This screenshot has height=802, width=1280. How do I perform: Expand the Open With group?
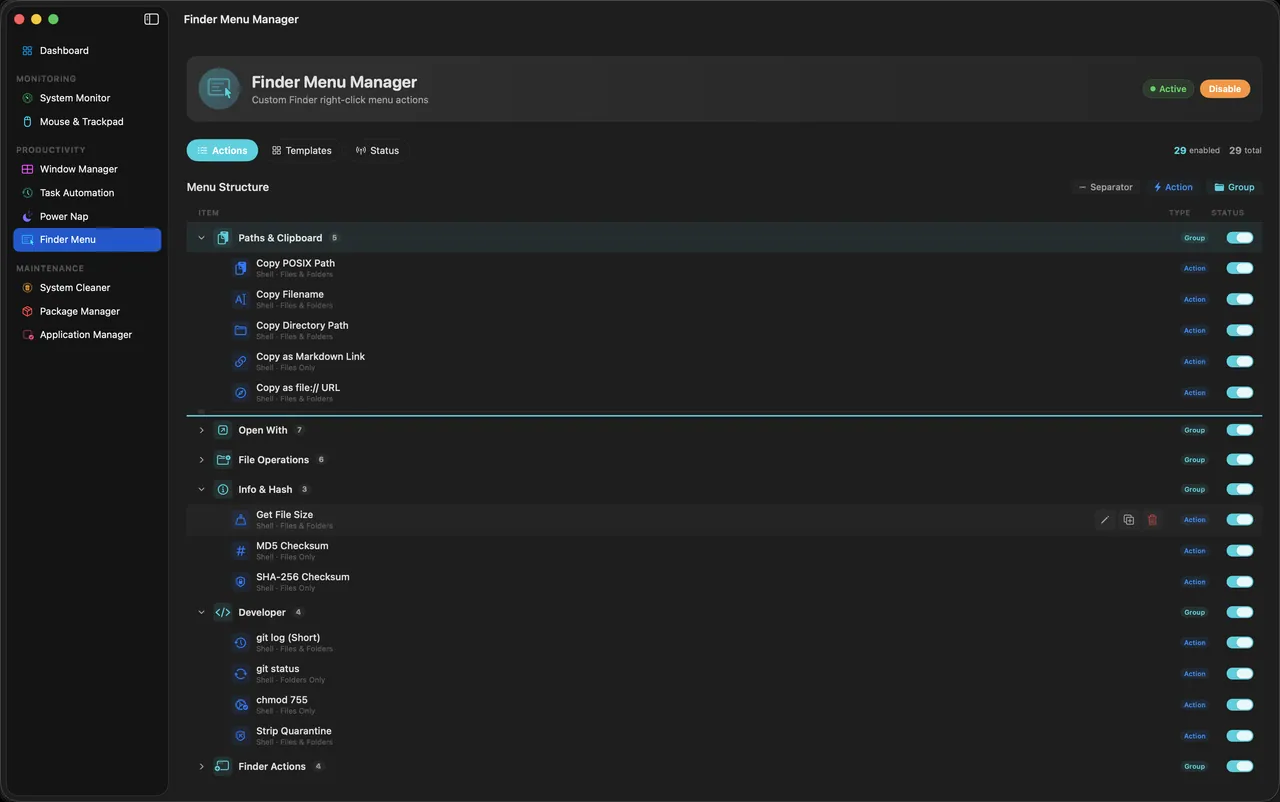[x=201, y=430]
